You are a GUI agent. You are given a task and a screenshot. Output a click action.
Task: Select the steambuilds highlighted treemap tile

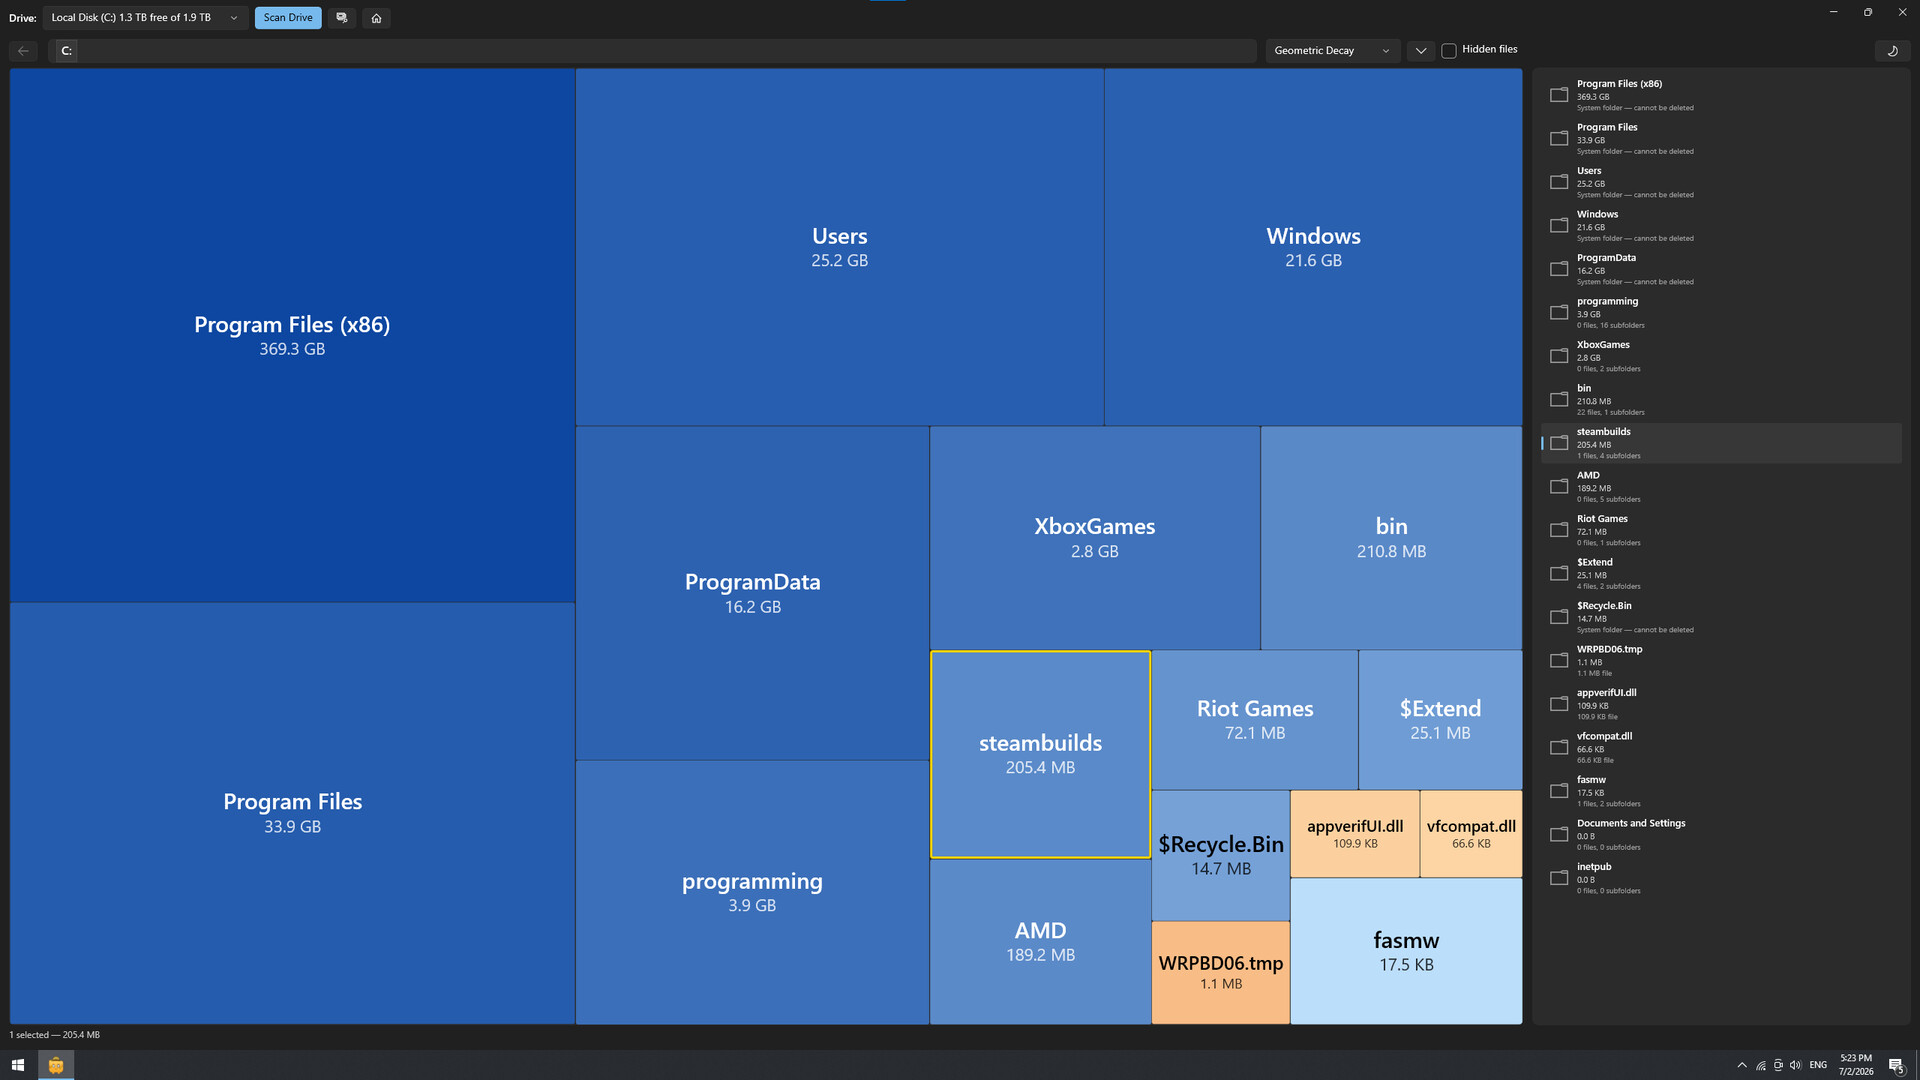[1040, 754]
